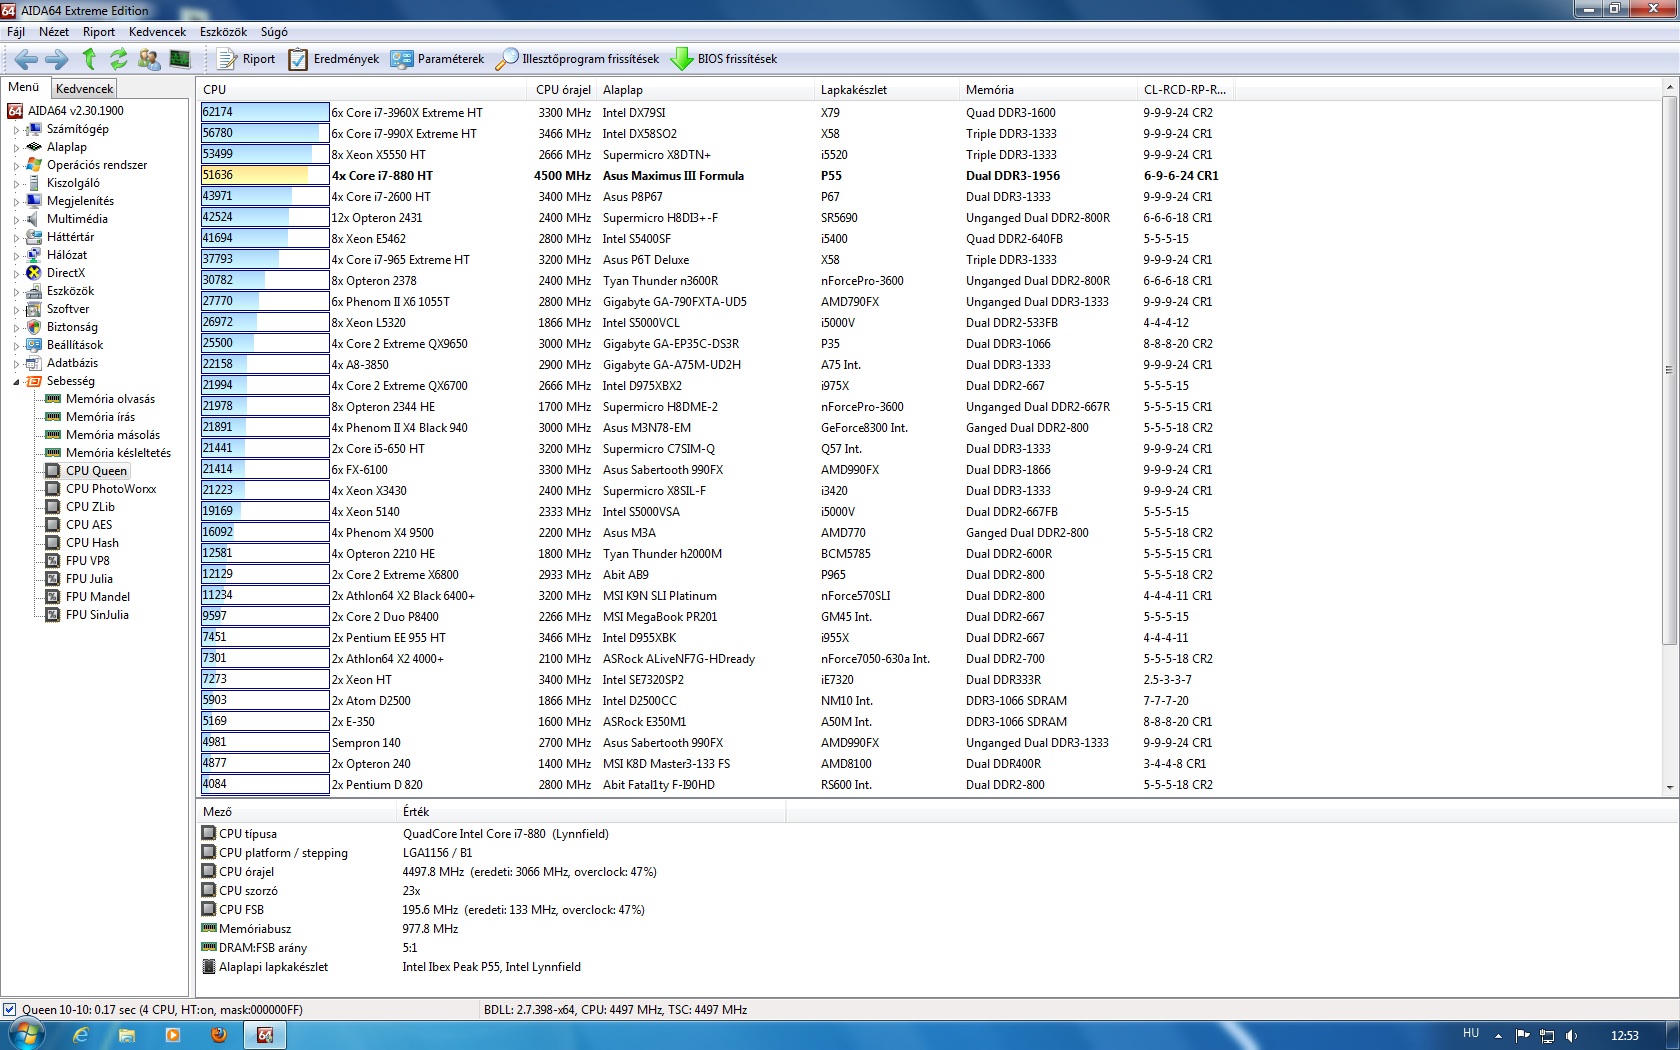Open the Riport toolbar button
1680x1050 pixels.
pyautogui.click(x=246, y=59)
